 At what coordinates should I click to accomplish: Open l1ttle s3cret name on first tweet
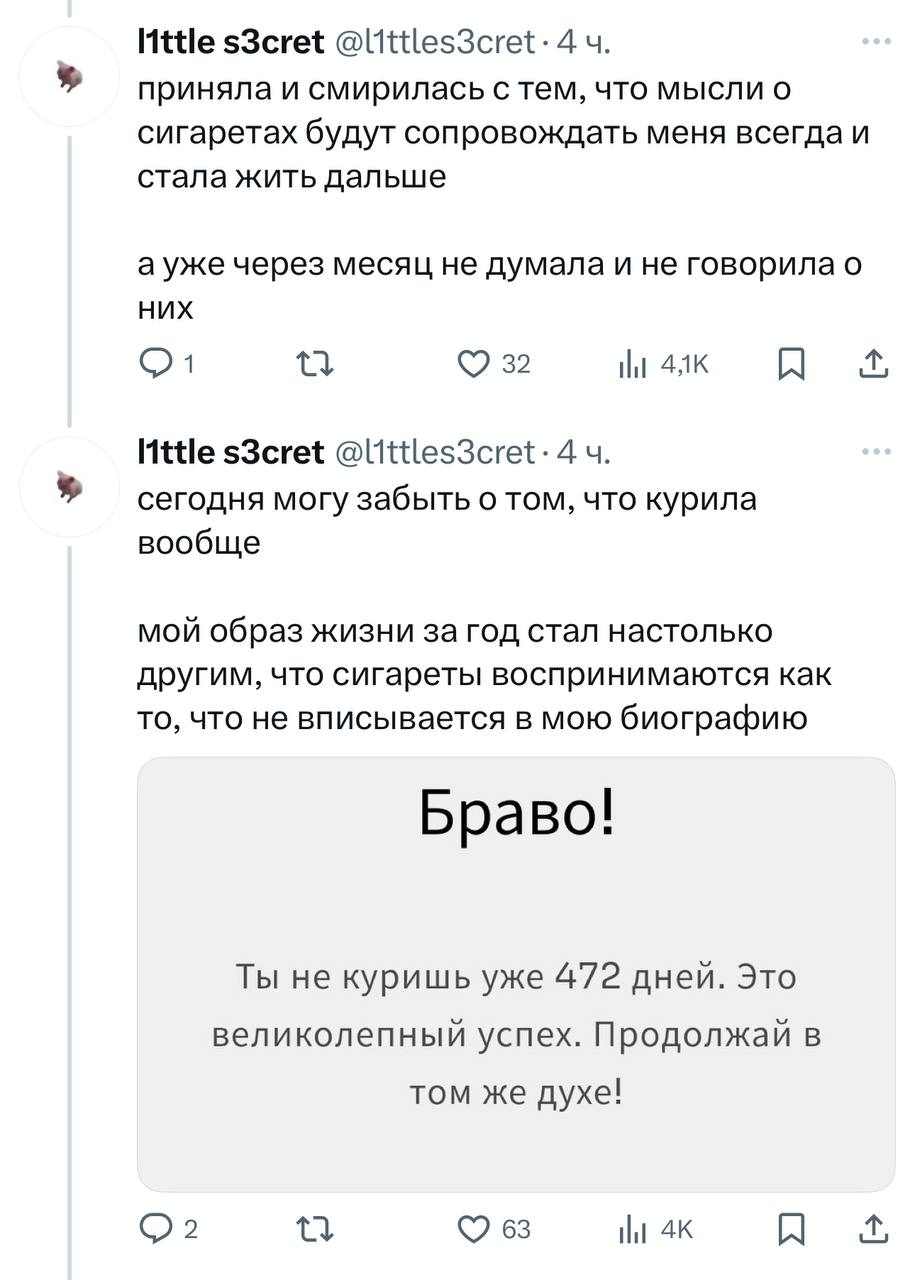click(230, 42)
